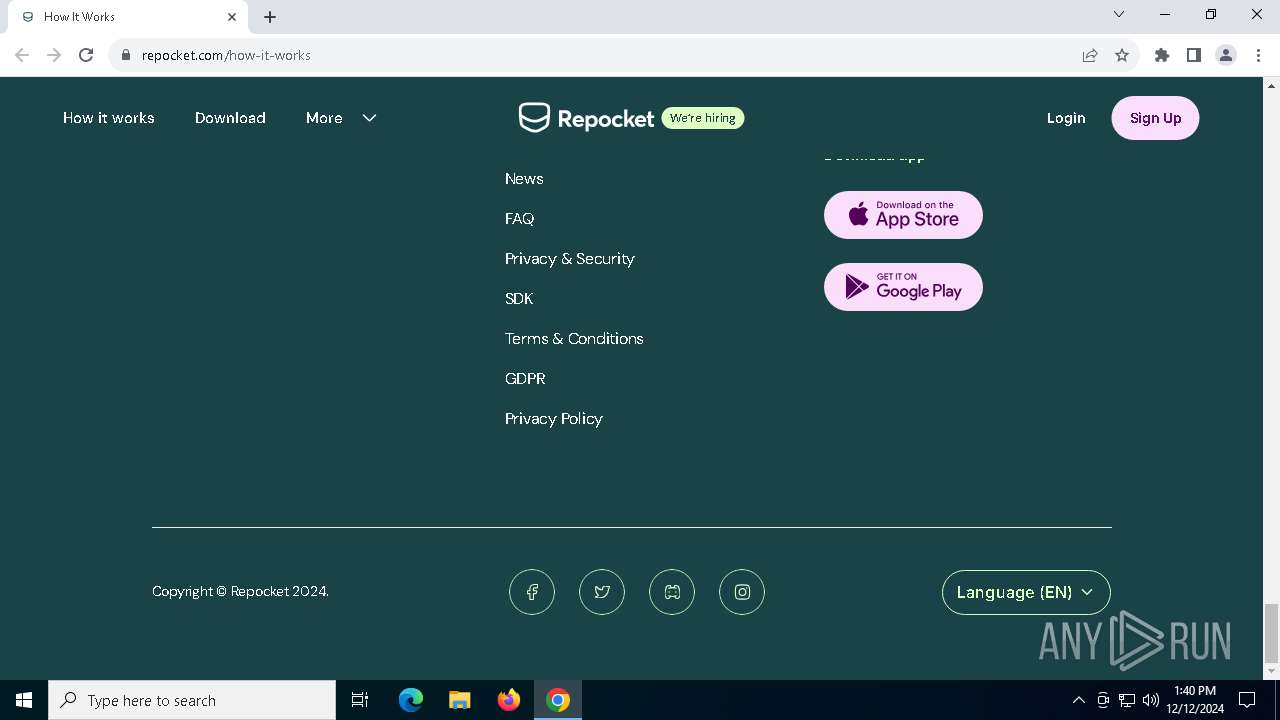Open the Twitter social icon

602,592
